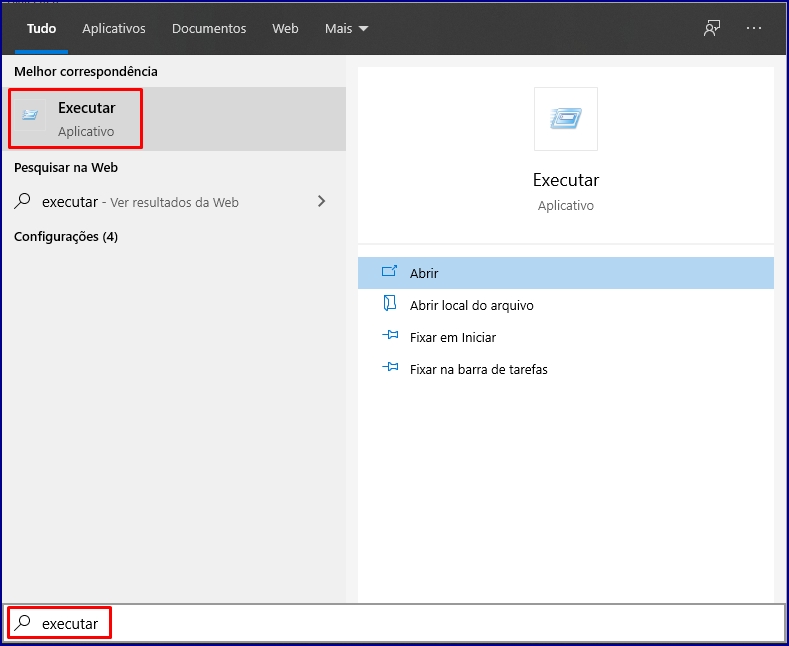This screenshot has height=646, width=789.
Task: Focus the search field containing 'executar'
Action: pos(400,623)
